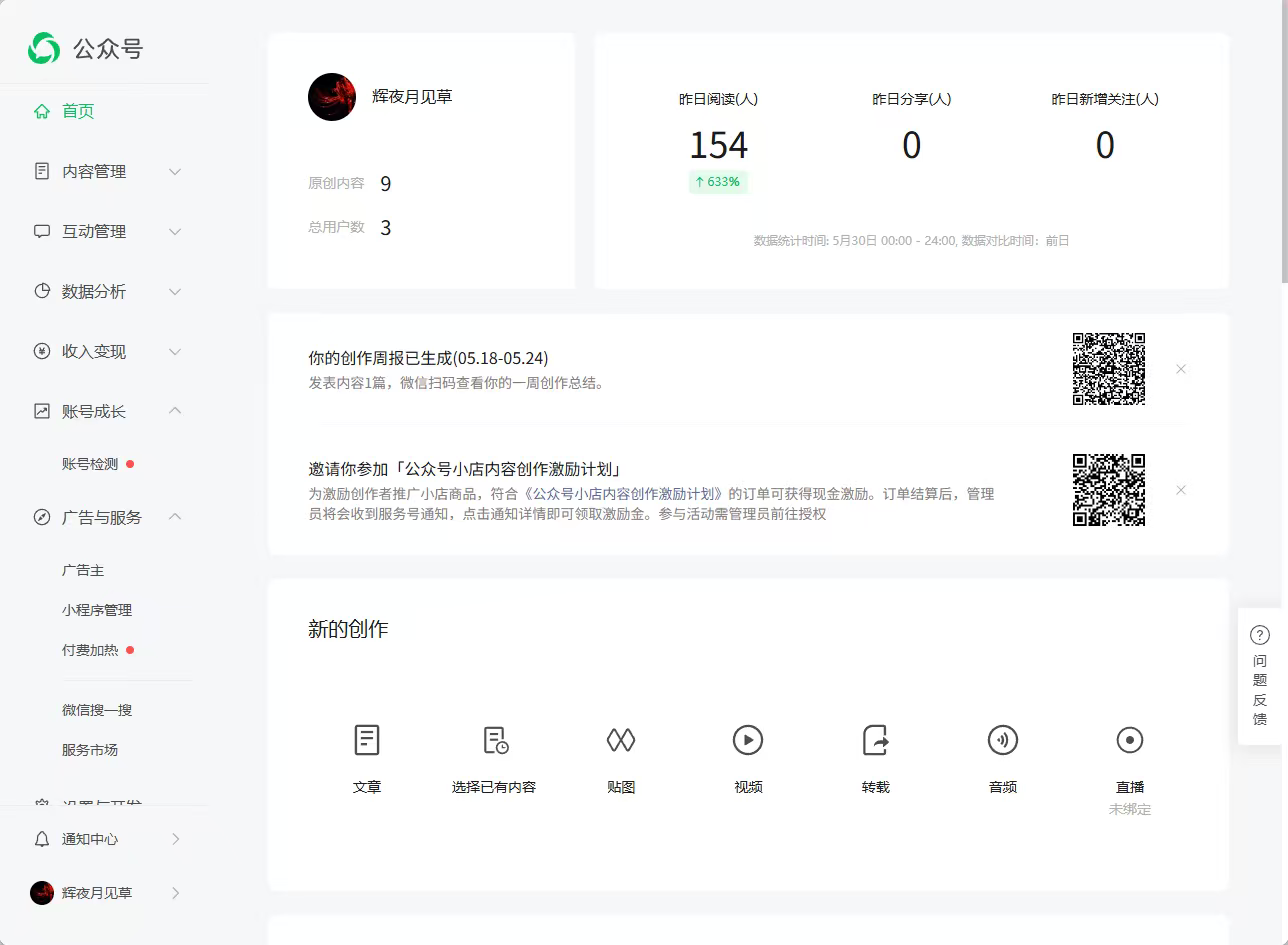This screenshot has width=1288, height=945.
Task: Select 服务市场 in the sidebar
Action: click(x=90, y=750)
